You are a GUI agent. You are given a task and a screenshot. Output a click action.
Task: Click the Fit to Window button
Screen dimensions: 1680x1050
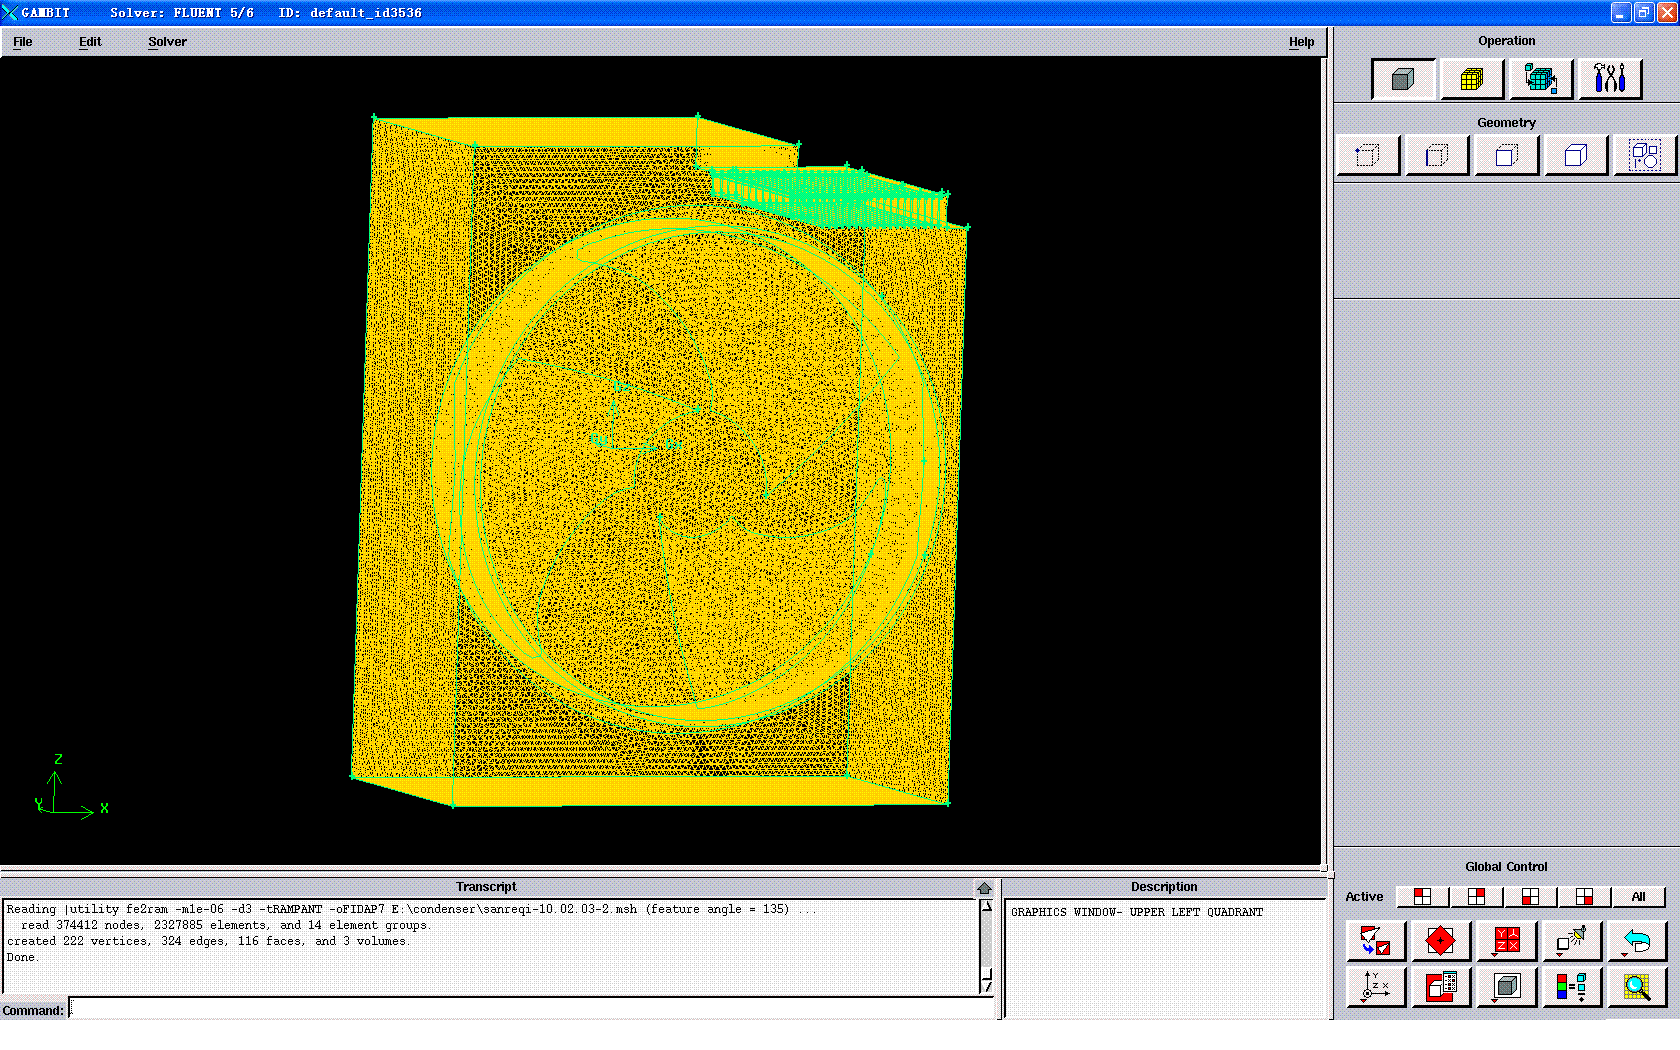pyautogui.click(x=1375, y=941)
